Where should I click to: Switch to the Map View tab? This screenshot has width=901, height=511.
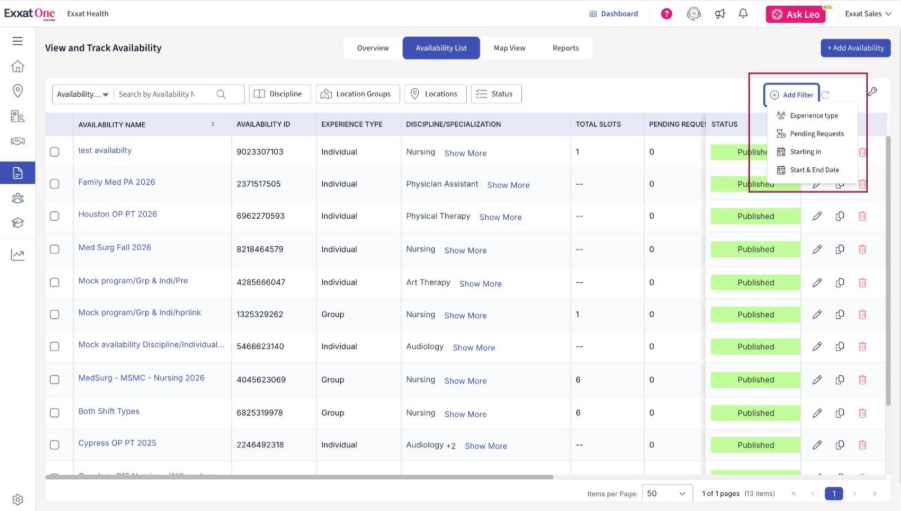(x=509, y=48)
